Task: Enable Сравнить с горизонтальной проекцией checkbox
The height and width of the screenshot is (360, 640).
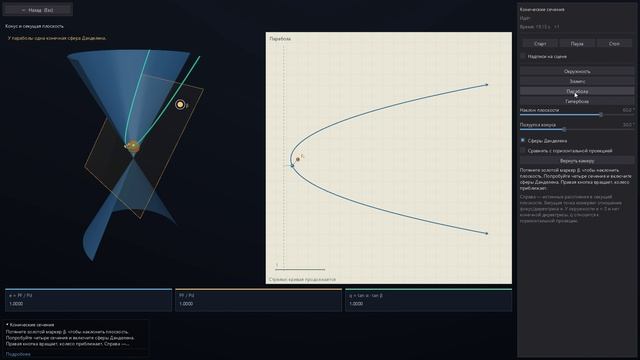Action: [x=523, y=150]
